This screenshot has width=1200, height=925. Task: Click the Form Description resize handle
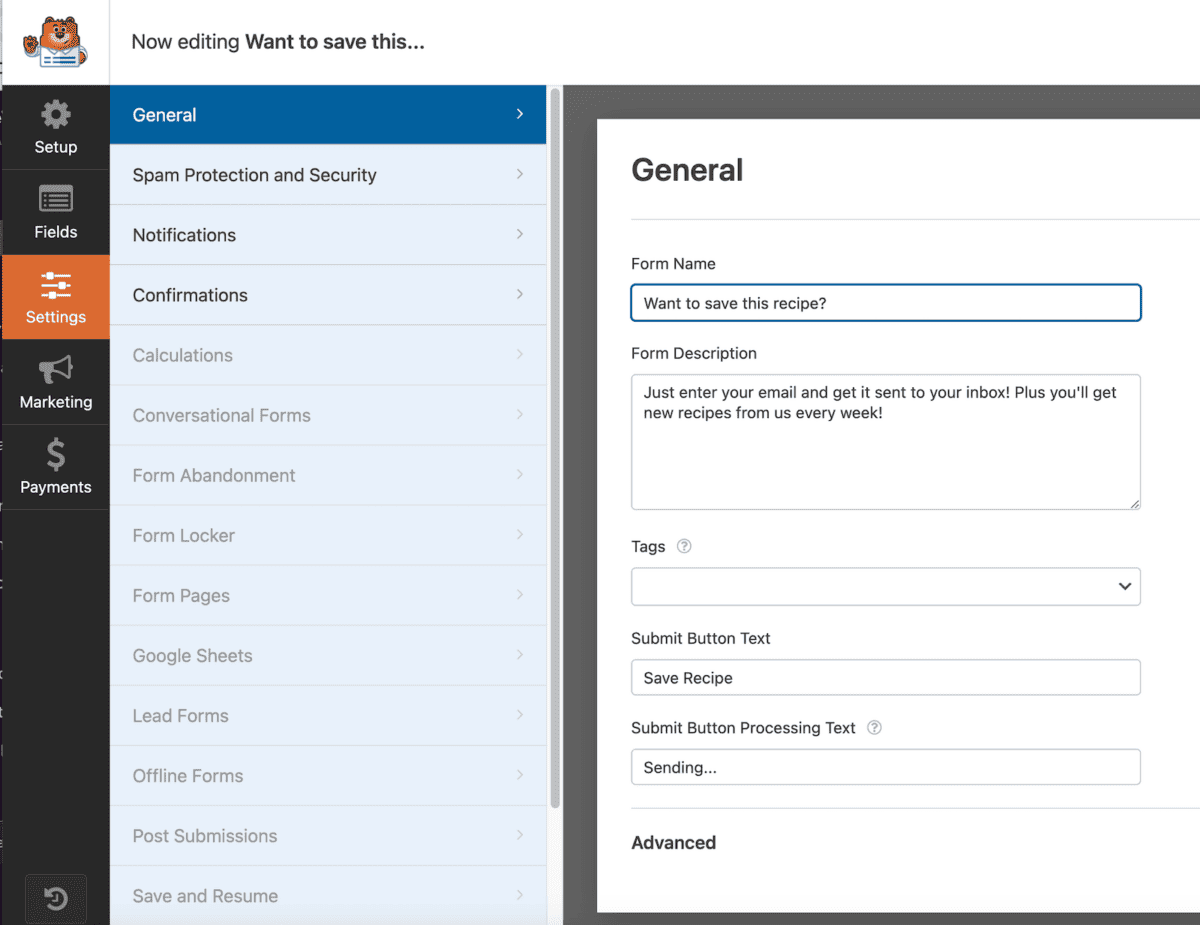point(1134,503)
